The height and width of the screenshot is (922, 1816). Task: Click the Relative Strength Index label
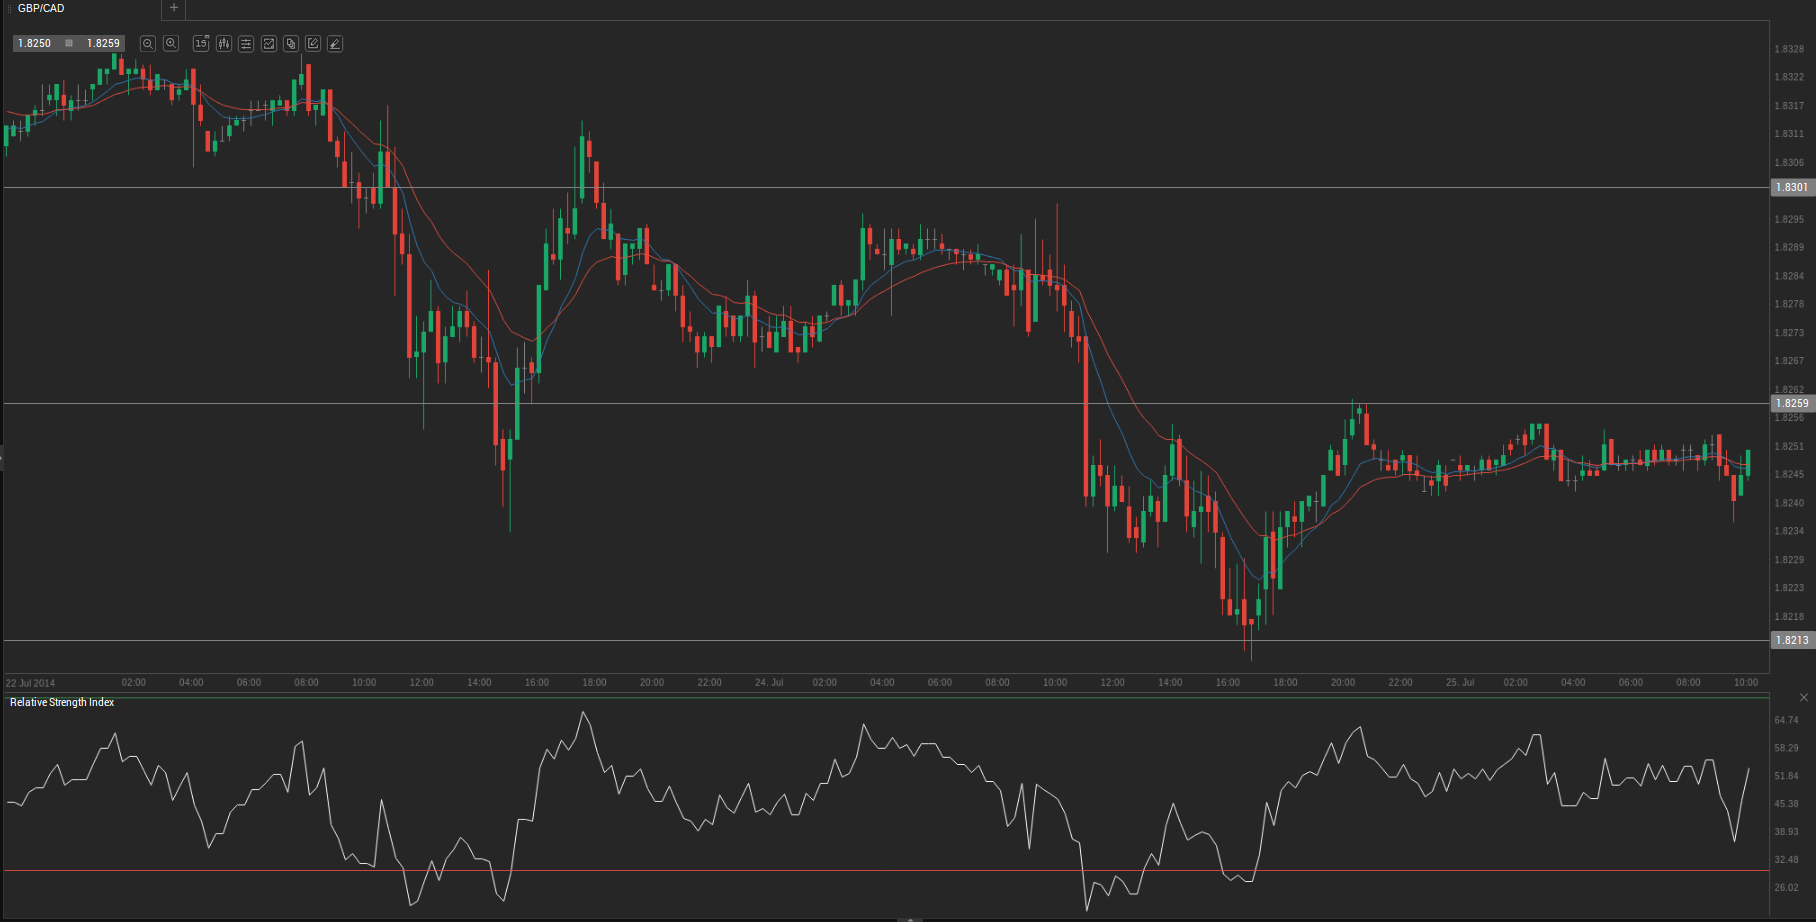coord(62,703)
